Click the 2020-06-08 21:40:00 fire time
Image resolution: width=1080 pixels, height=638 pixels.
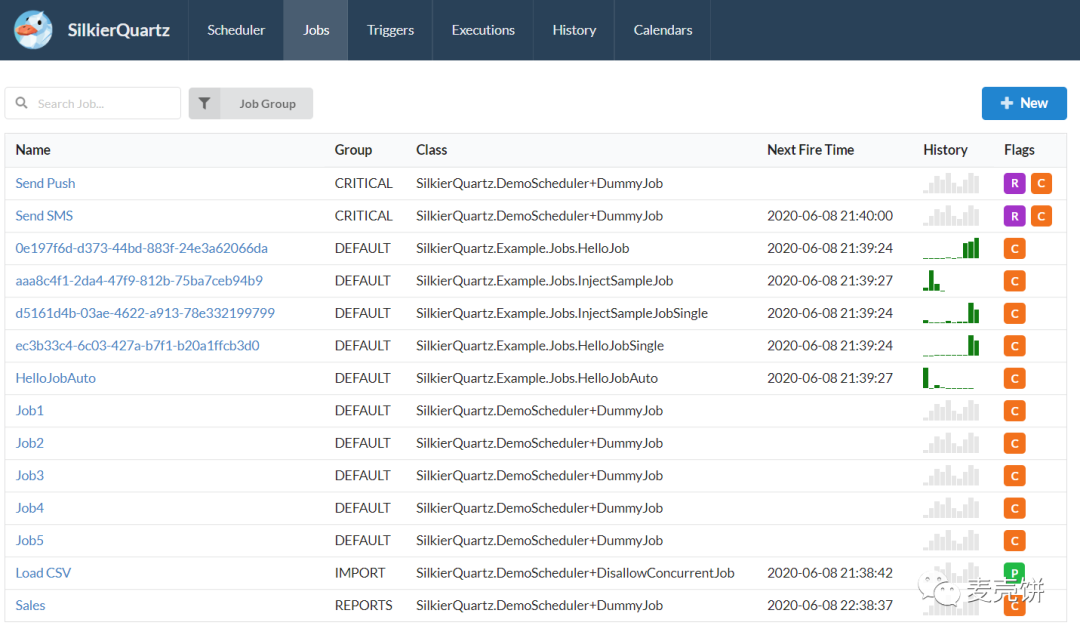coord(830,216)
